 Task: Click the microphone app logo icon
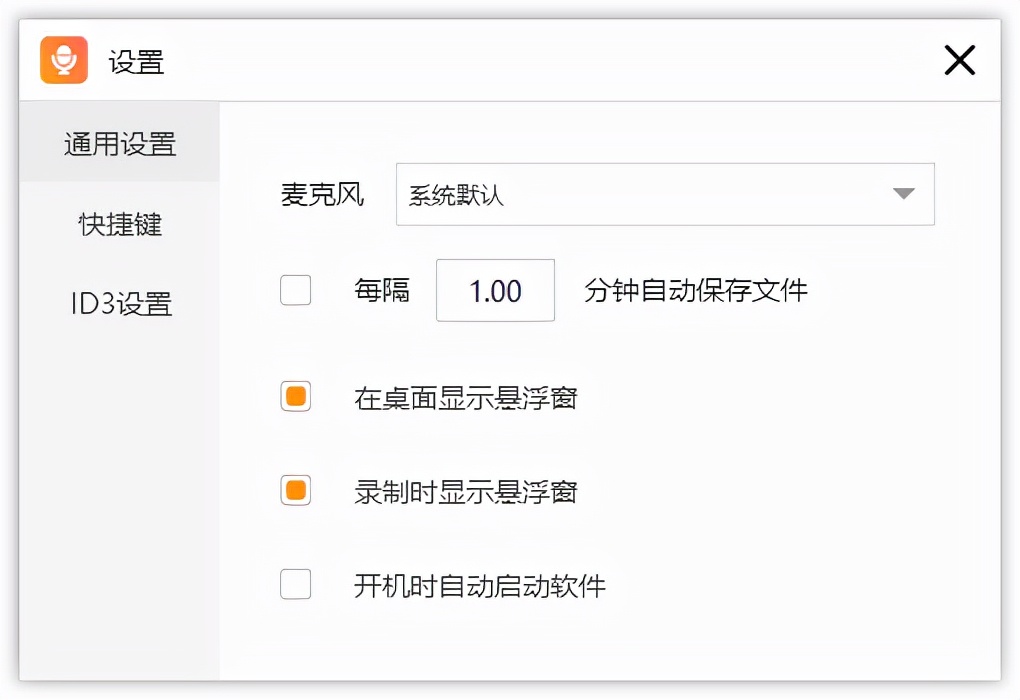tap(63, 60)
